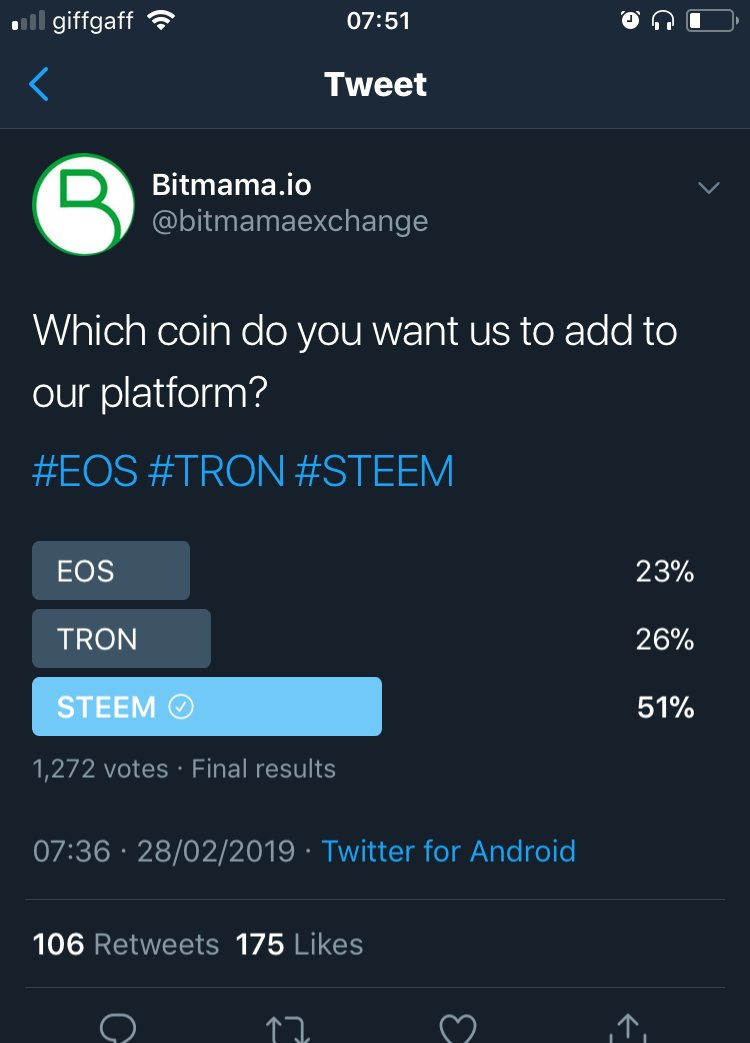Go back using the blue arrow
This screenshot has width=750, height=1043.
pyautogui.click(x=39, y=84)
